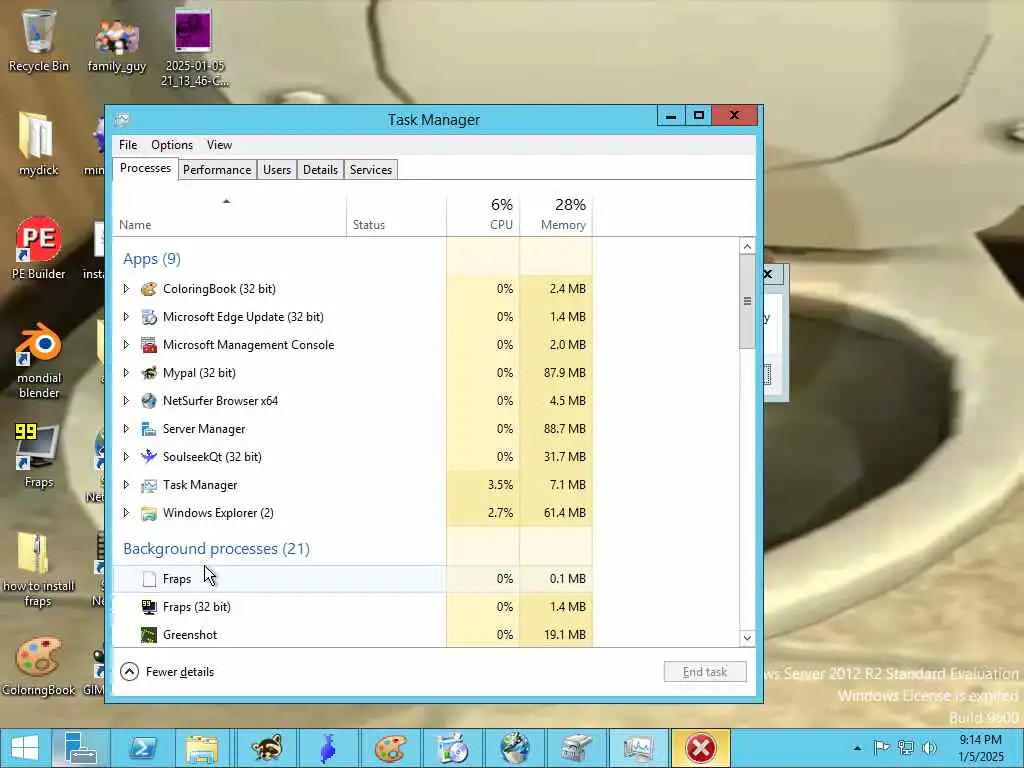Select the family_guy desktop icon
This screenshot has height=768, width=1024.
[117, 46]
